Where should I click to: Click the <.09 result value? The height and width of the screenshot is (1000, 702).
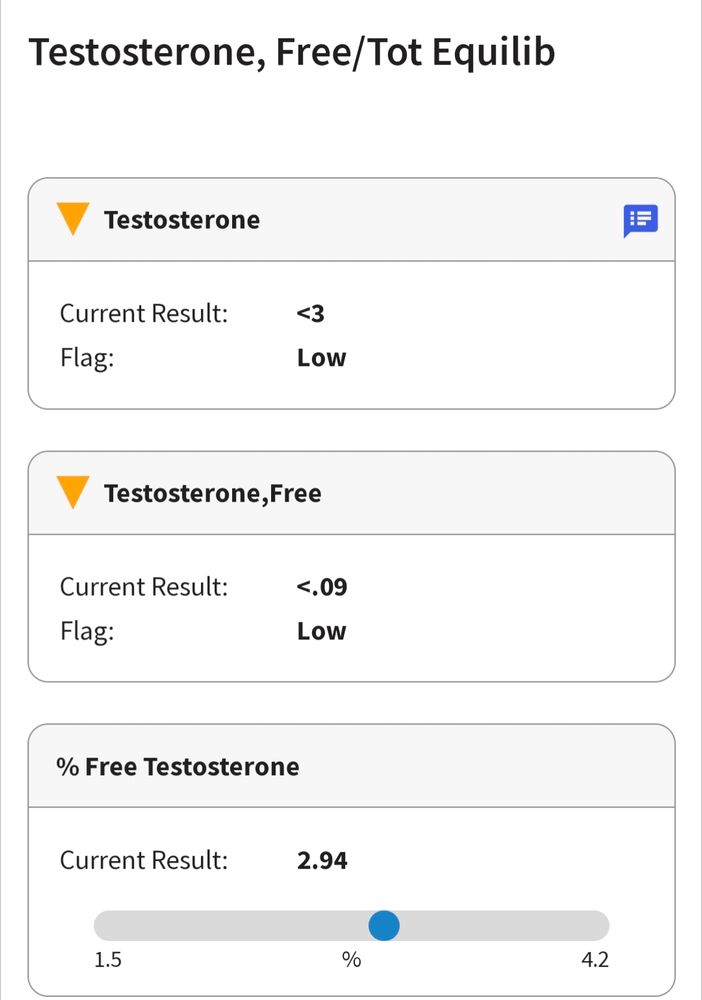point(321,587)
